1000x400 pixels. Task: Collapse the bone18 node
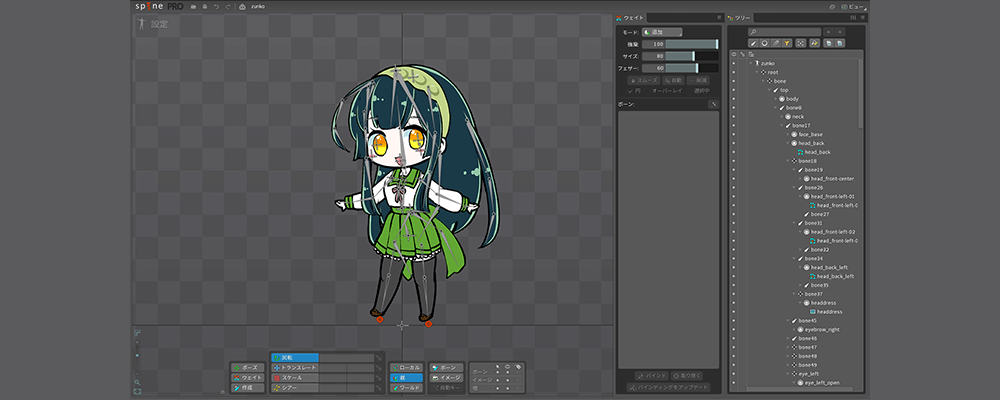point(788,161)
